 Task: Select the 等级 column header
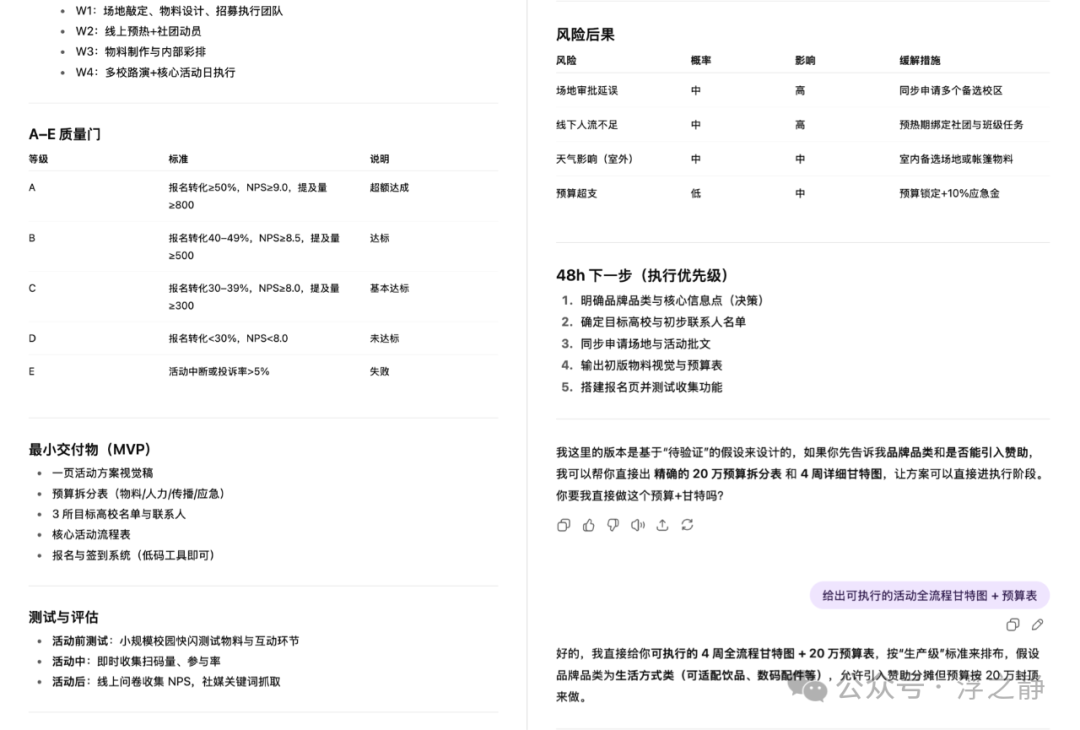click(x=39, y=159)
